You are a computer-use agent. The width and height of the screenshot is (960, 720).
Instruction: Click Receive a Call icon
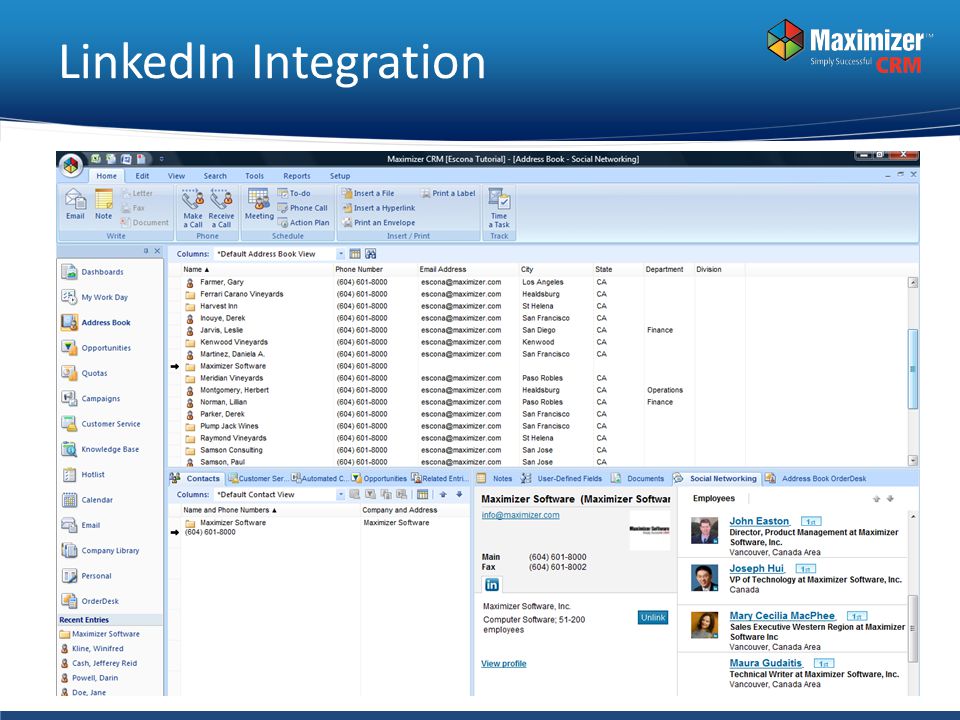221,208
